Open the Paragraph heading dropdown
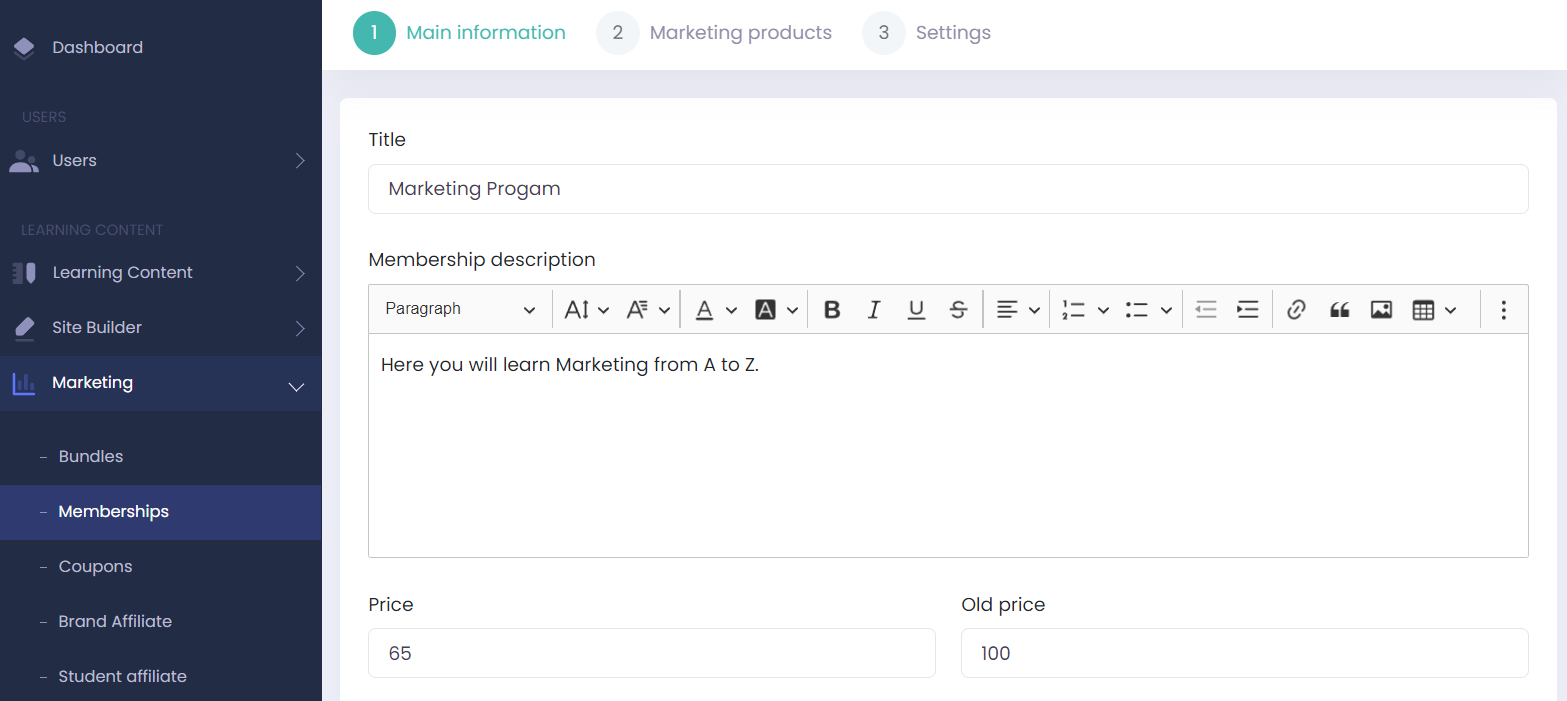Viewport: 1567px width, 701px height. pyautogui.click(x=460, y=310)
